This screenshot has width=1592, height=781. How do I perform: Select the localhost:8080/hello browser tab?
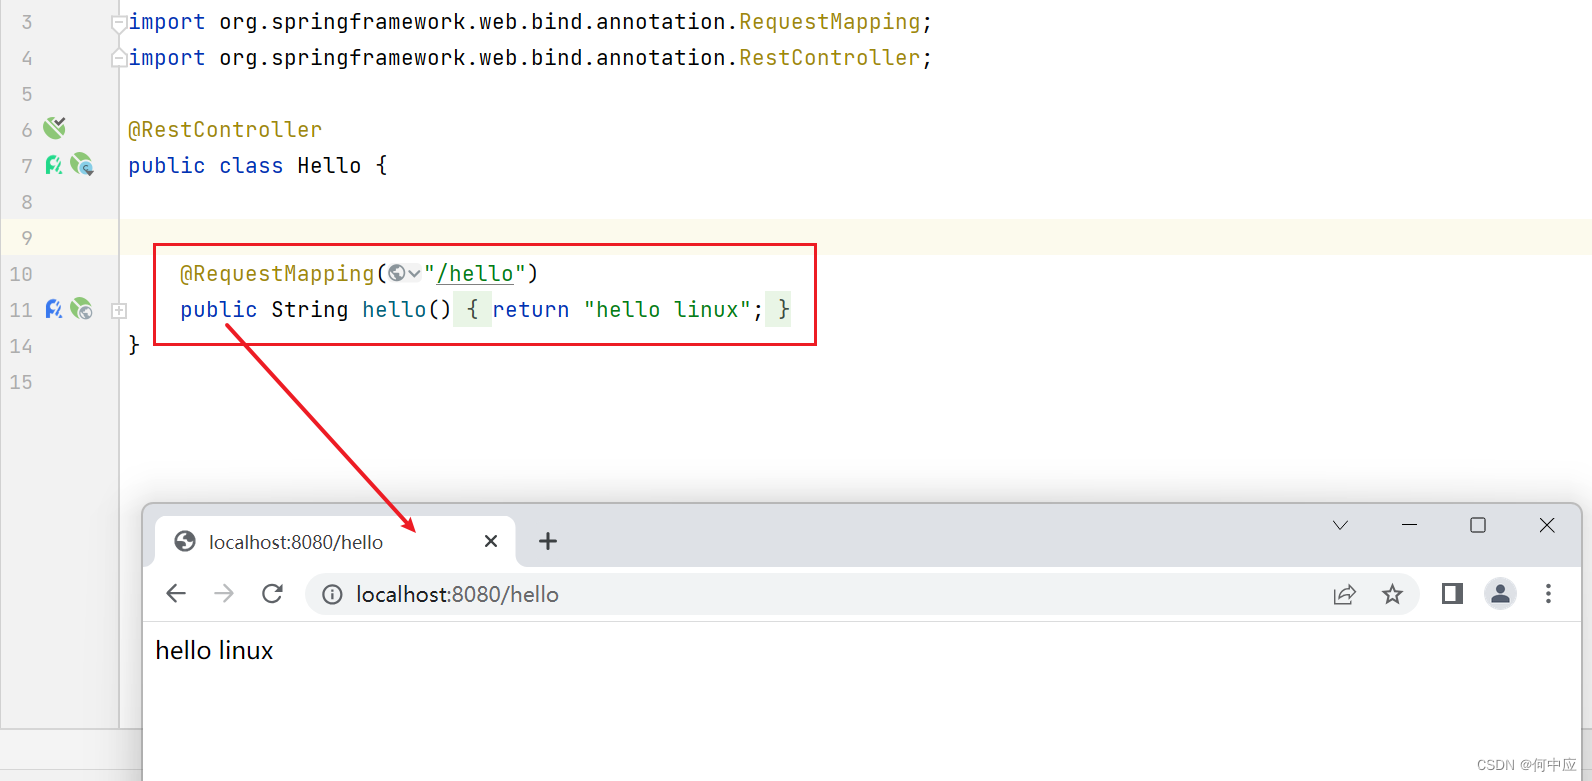click(x=335, y=542)
